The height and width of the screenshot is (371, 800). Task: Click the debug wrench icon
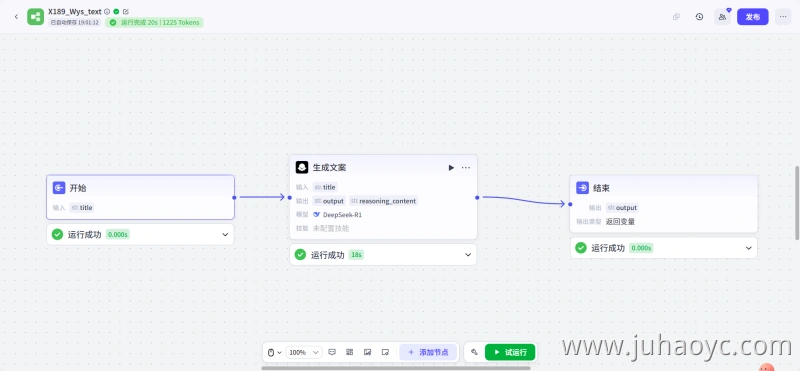point(474,352)
